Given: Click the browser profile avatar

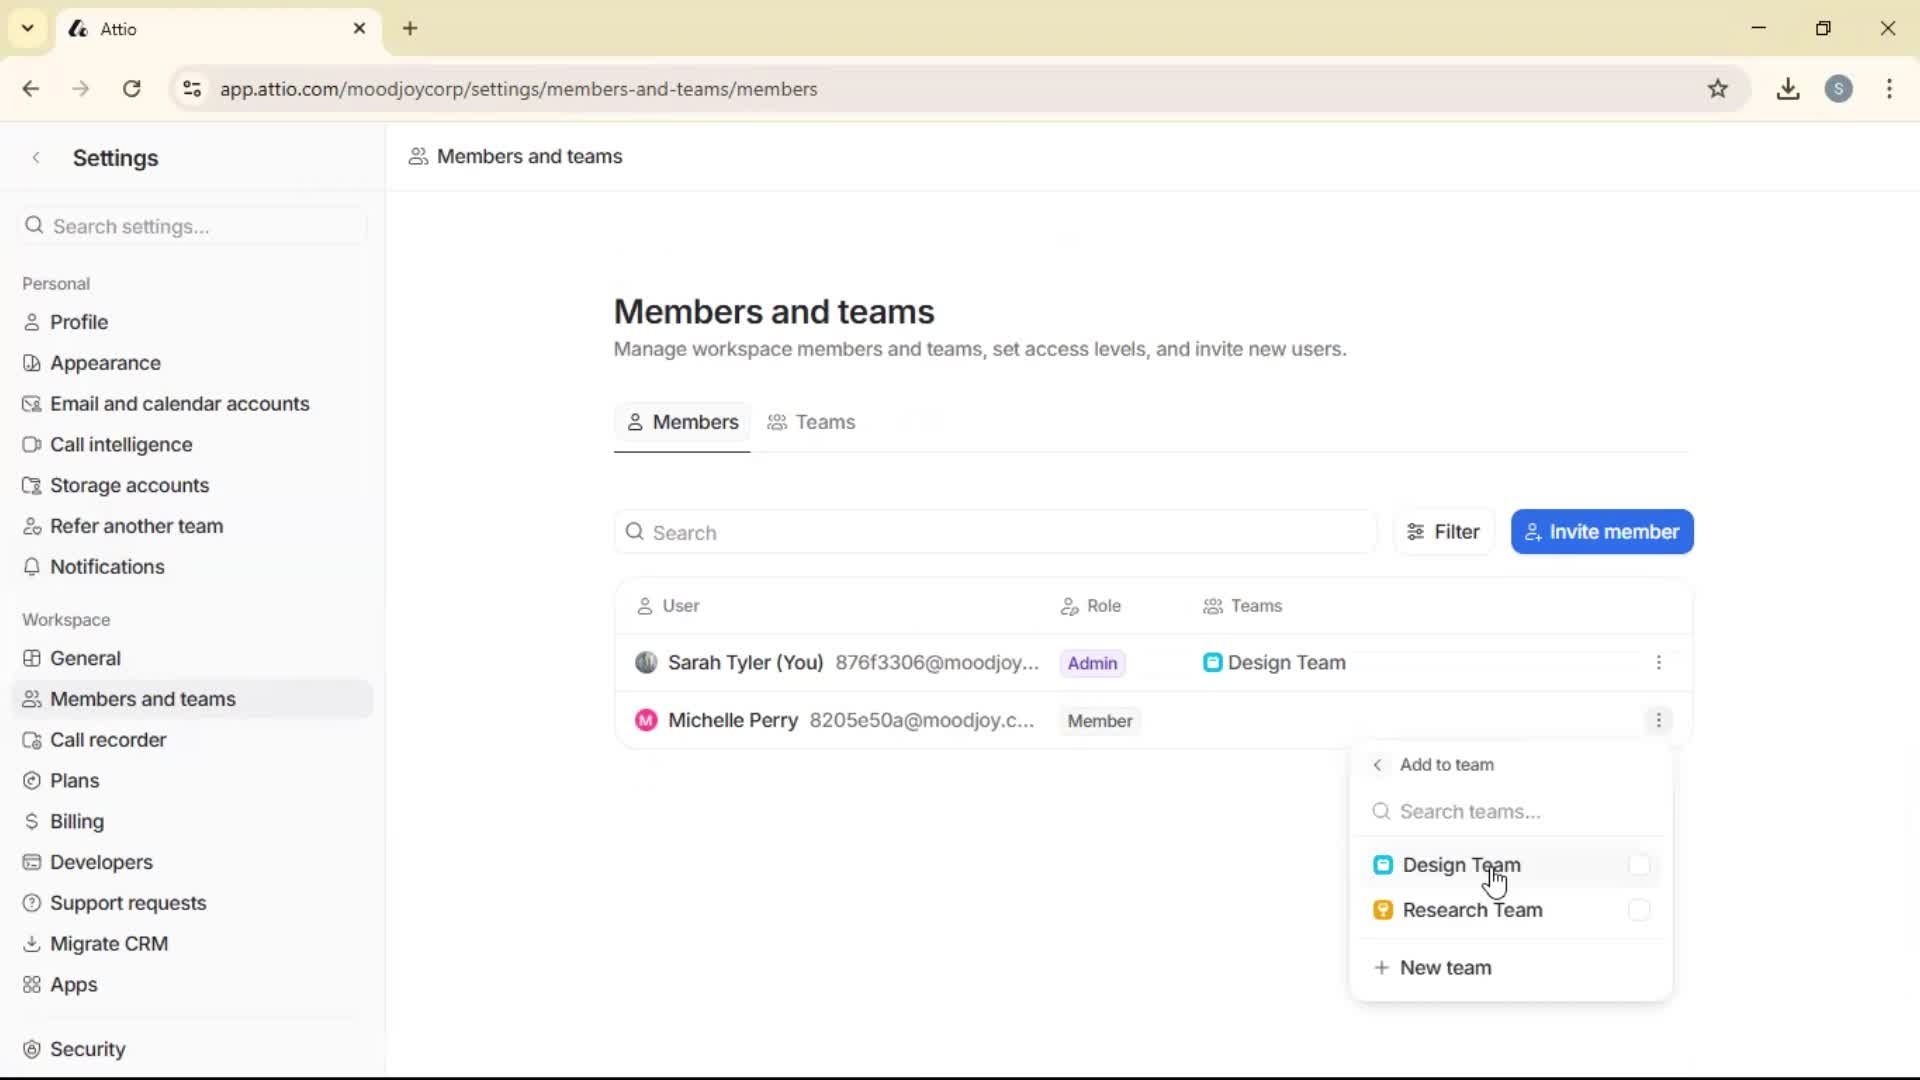Looking at the screenshot, I should (1840, 89).
